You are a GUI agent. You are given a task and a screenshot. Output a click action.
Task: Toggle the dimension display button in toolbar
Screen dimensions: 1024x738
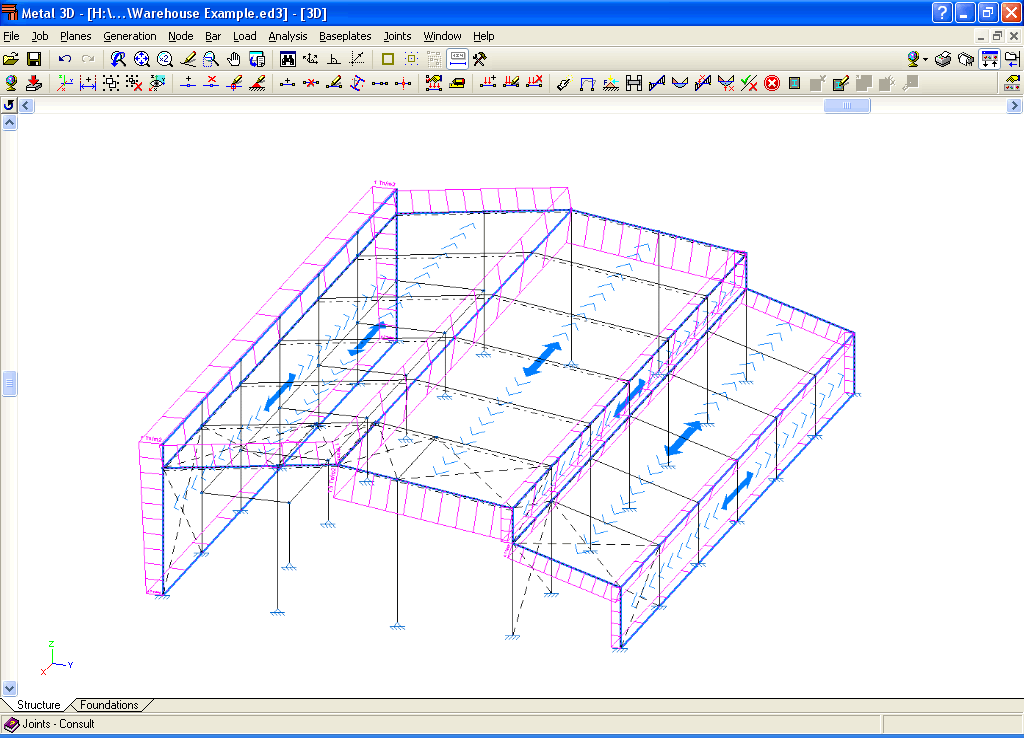457,59
